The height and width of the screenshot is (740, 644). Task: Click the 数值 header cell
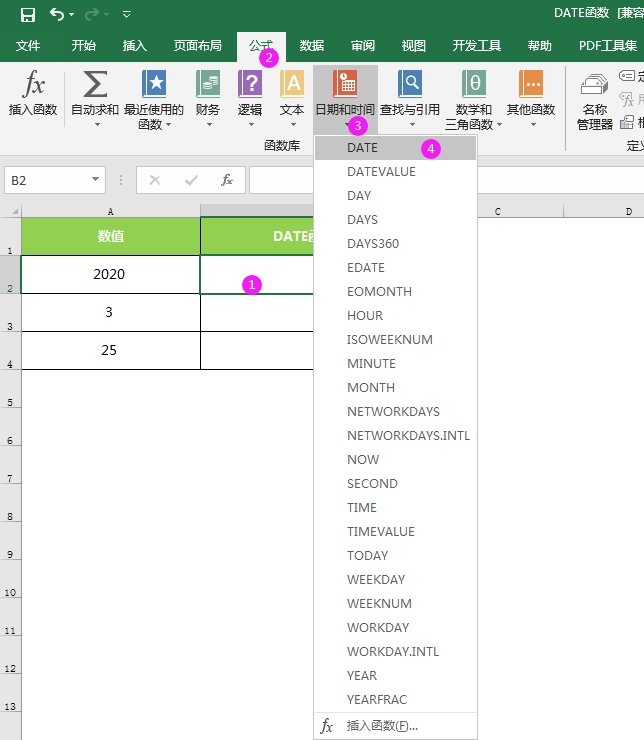(x=111, y=236)
